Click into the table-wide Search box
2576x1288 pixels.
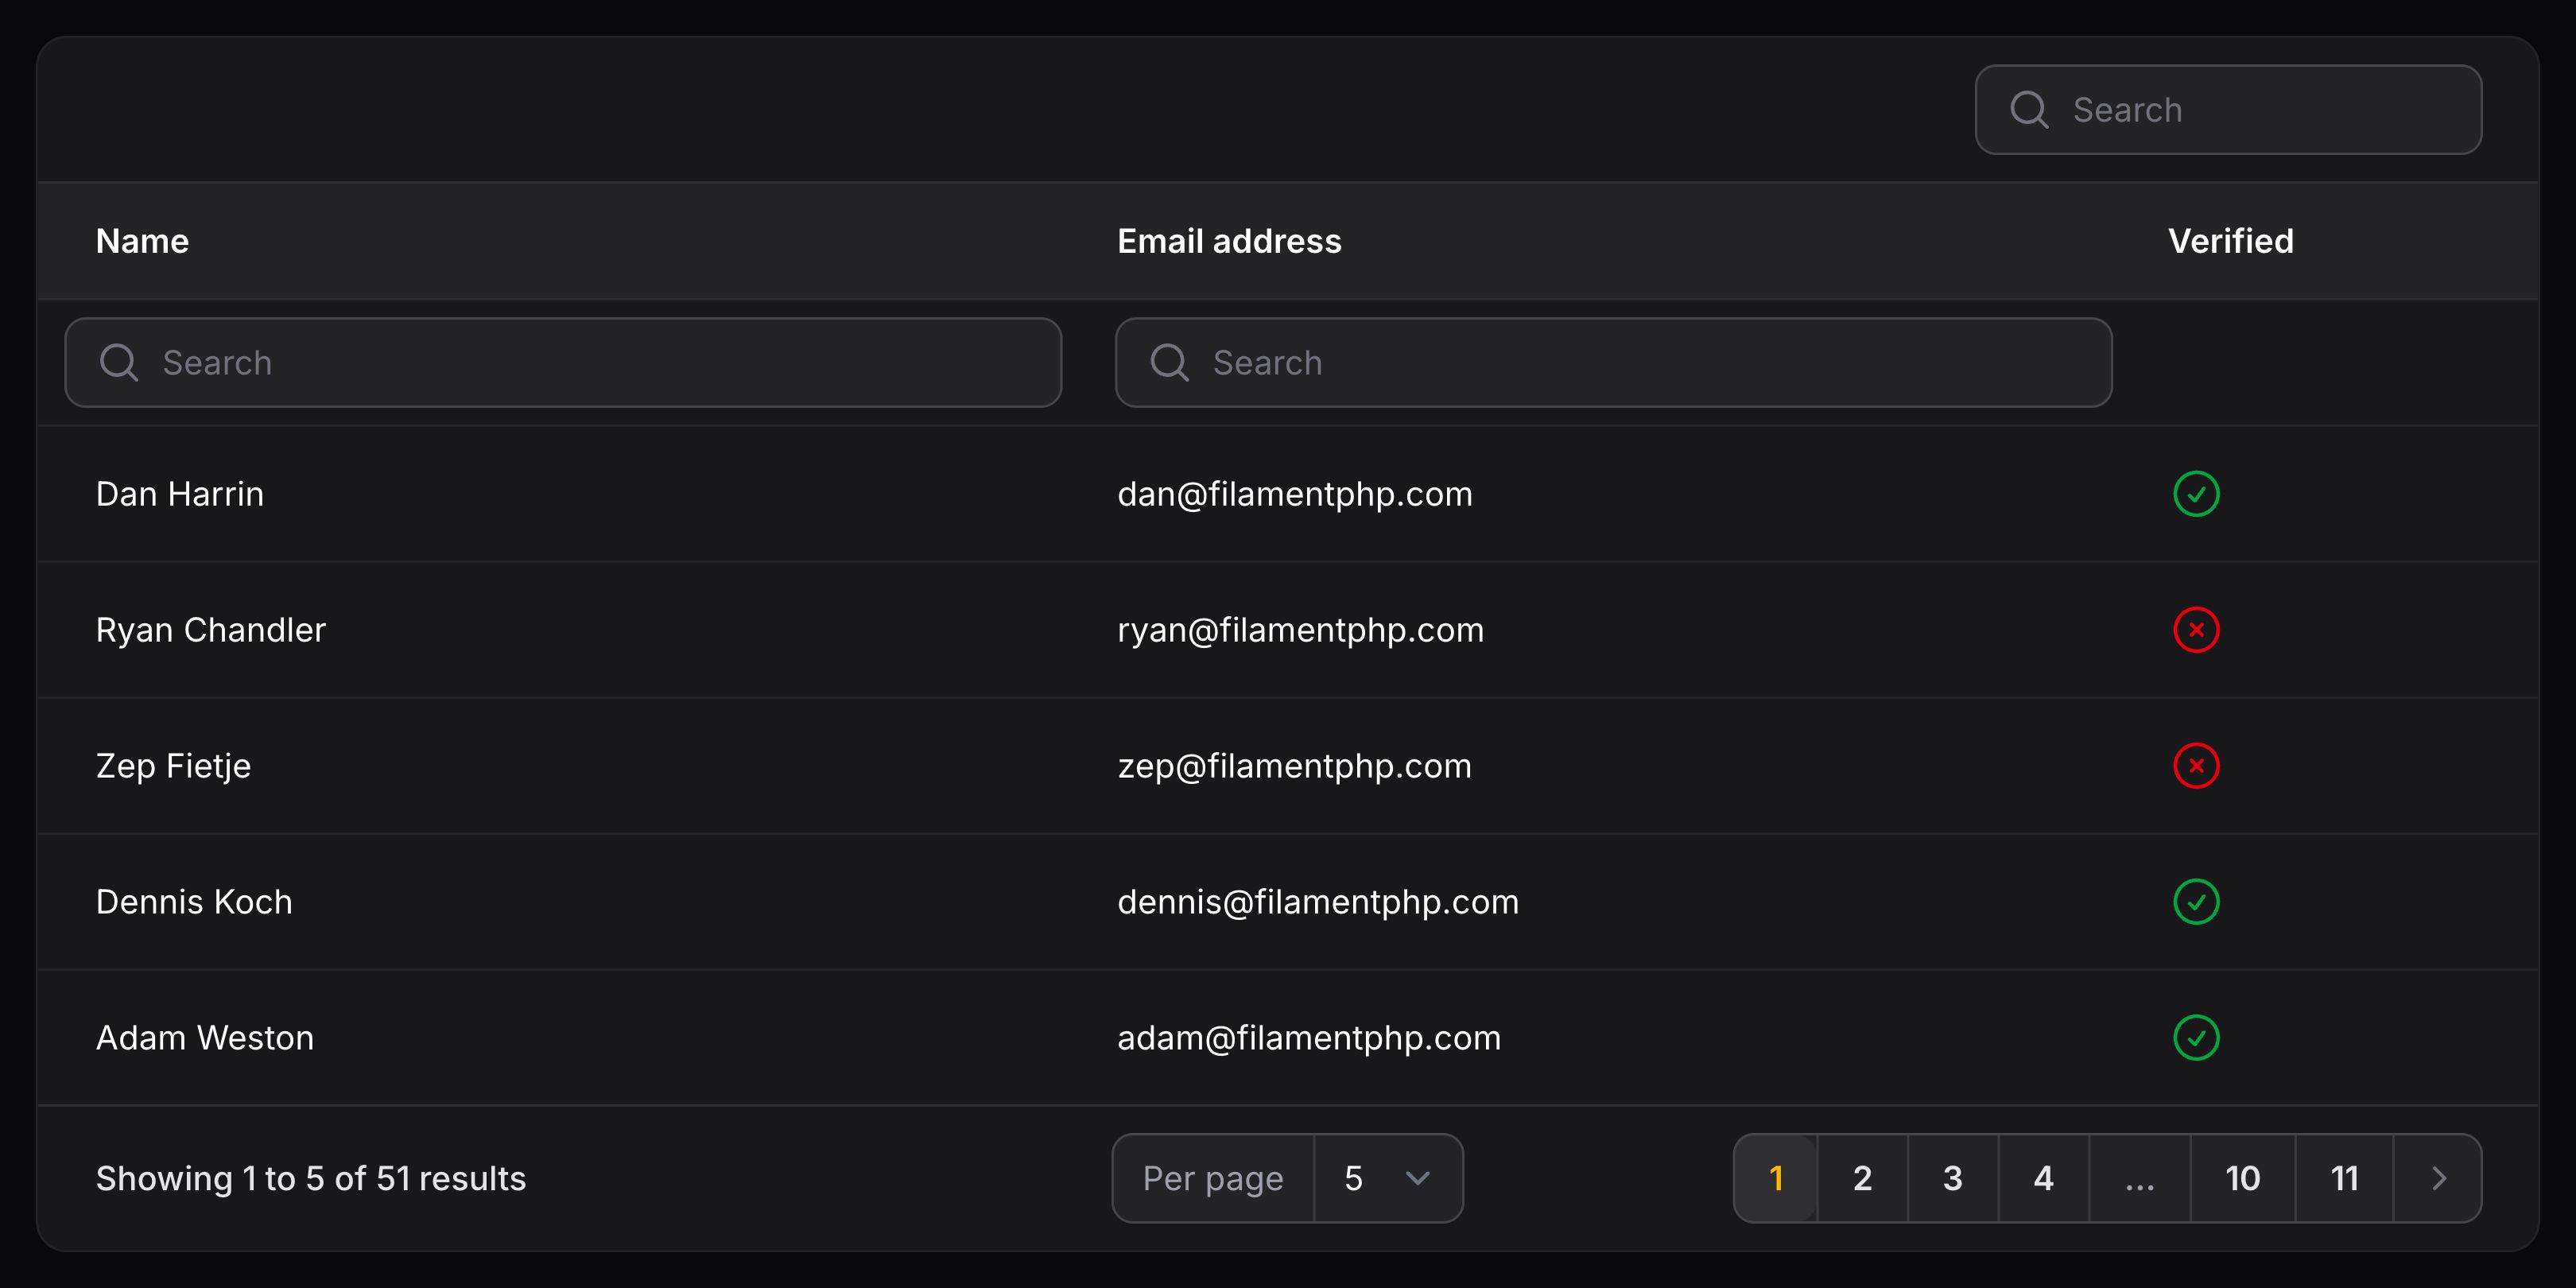coord(2260,110)
